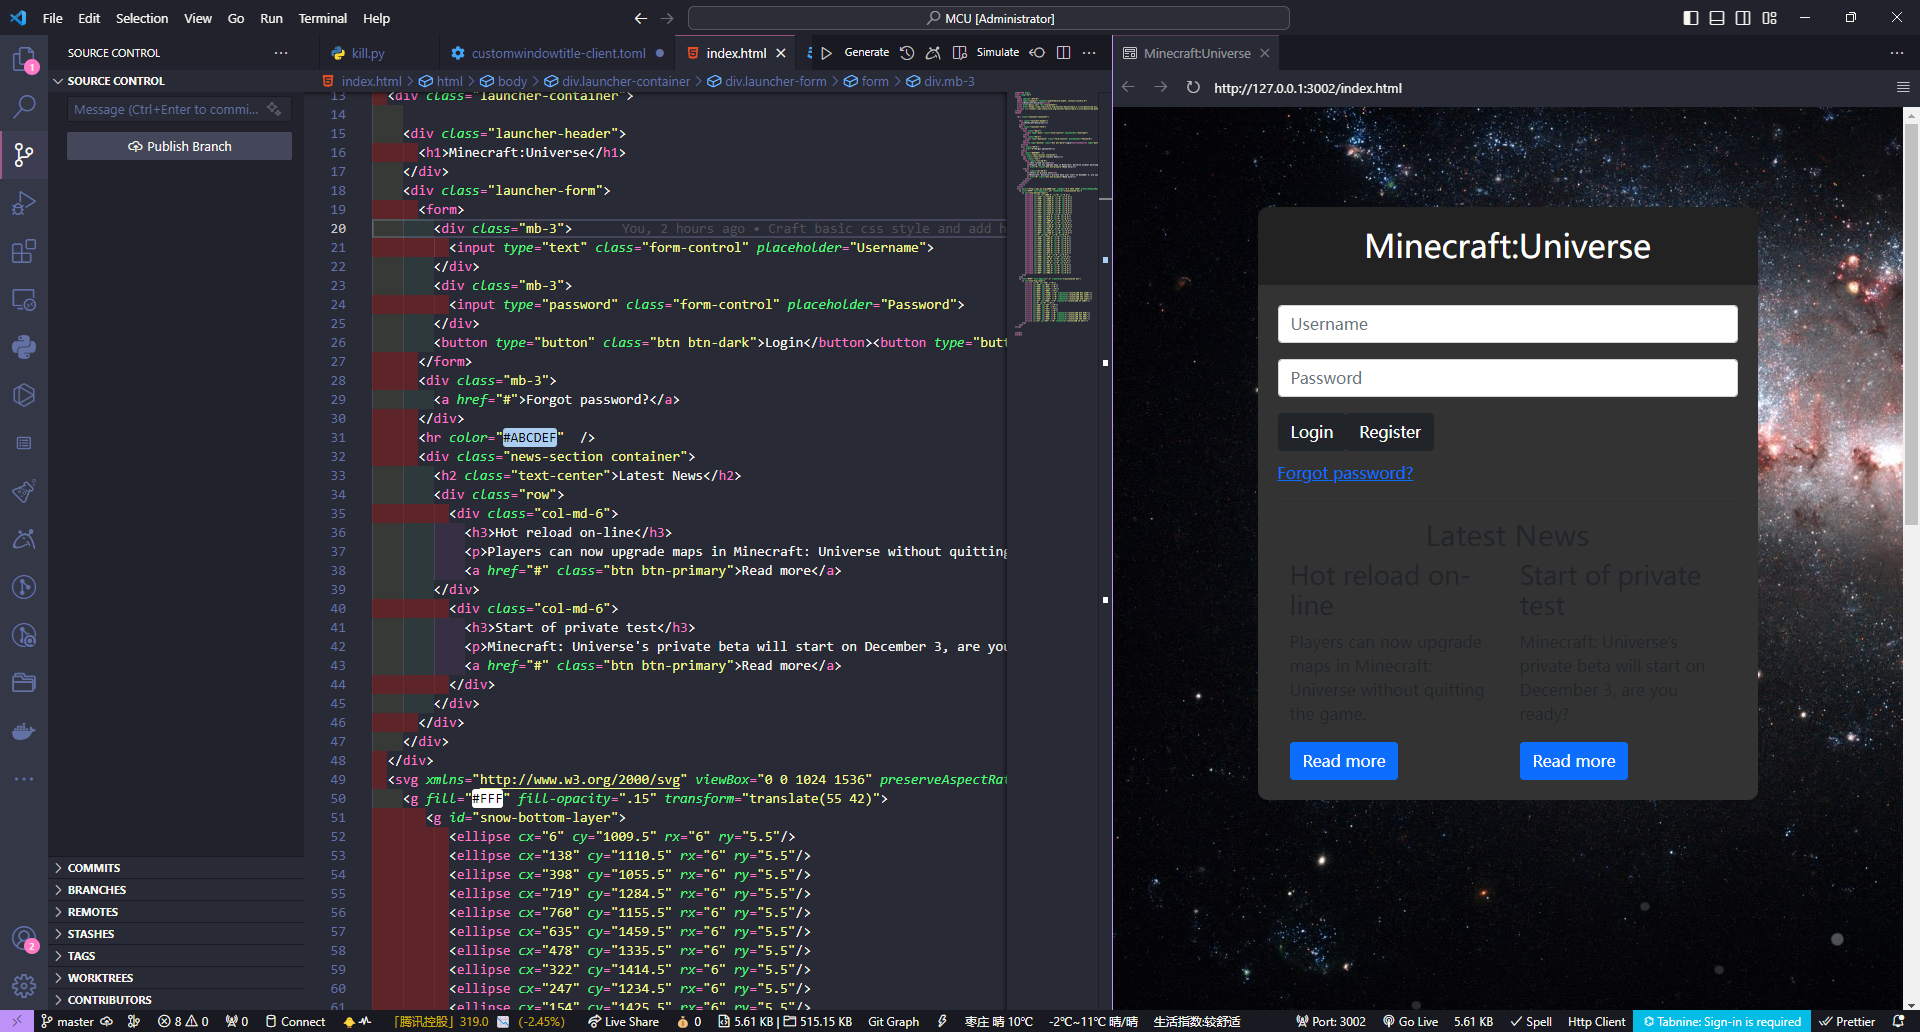Click the #ABCDEF color value on line 31

click(x=530, y=437)
